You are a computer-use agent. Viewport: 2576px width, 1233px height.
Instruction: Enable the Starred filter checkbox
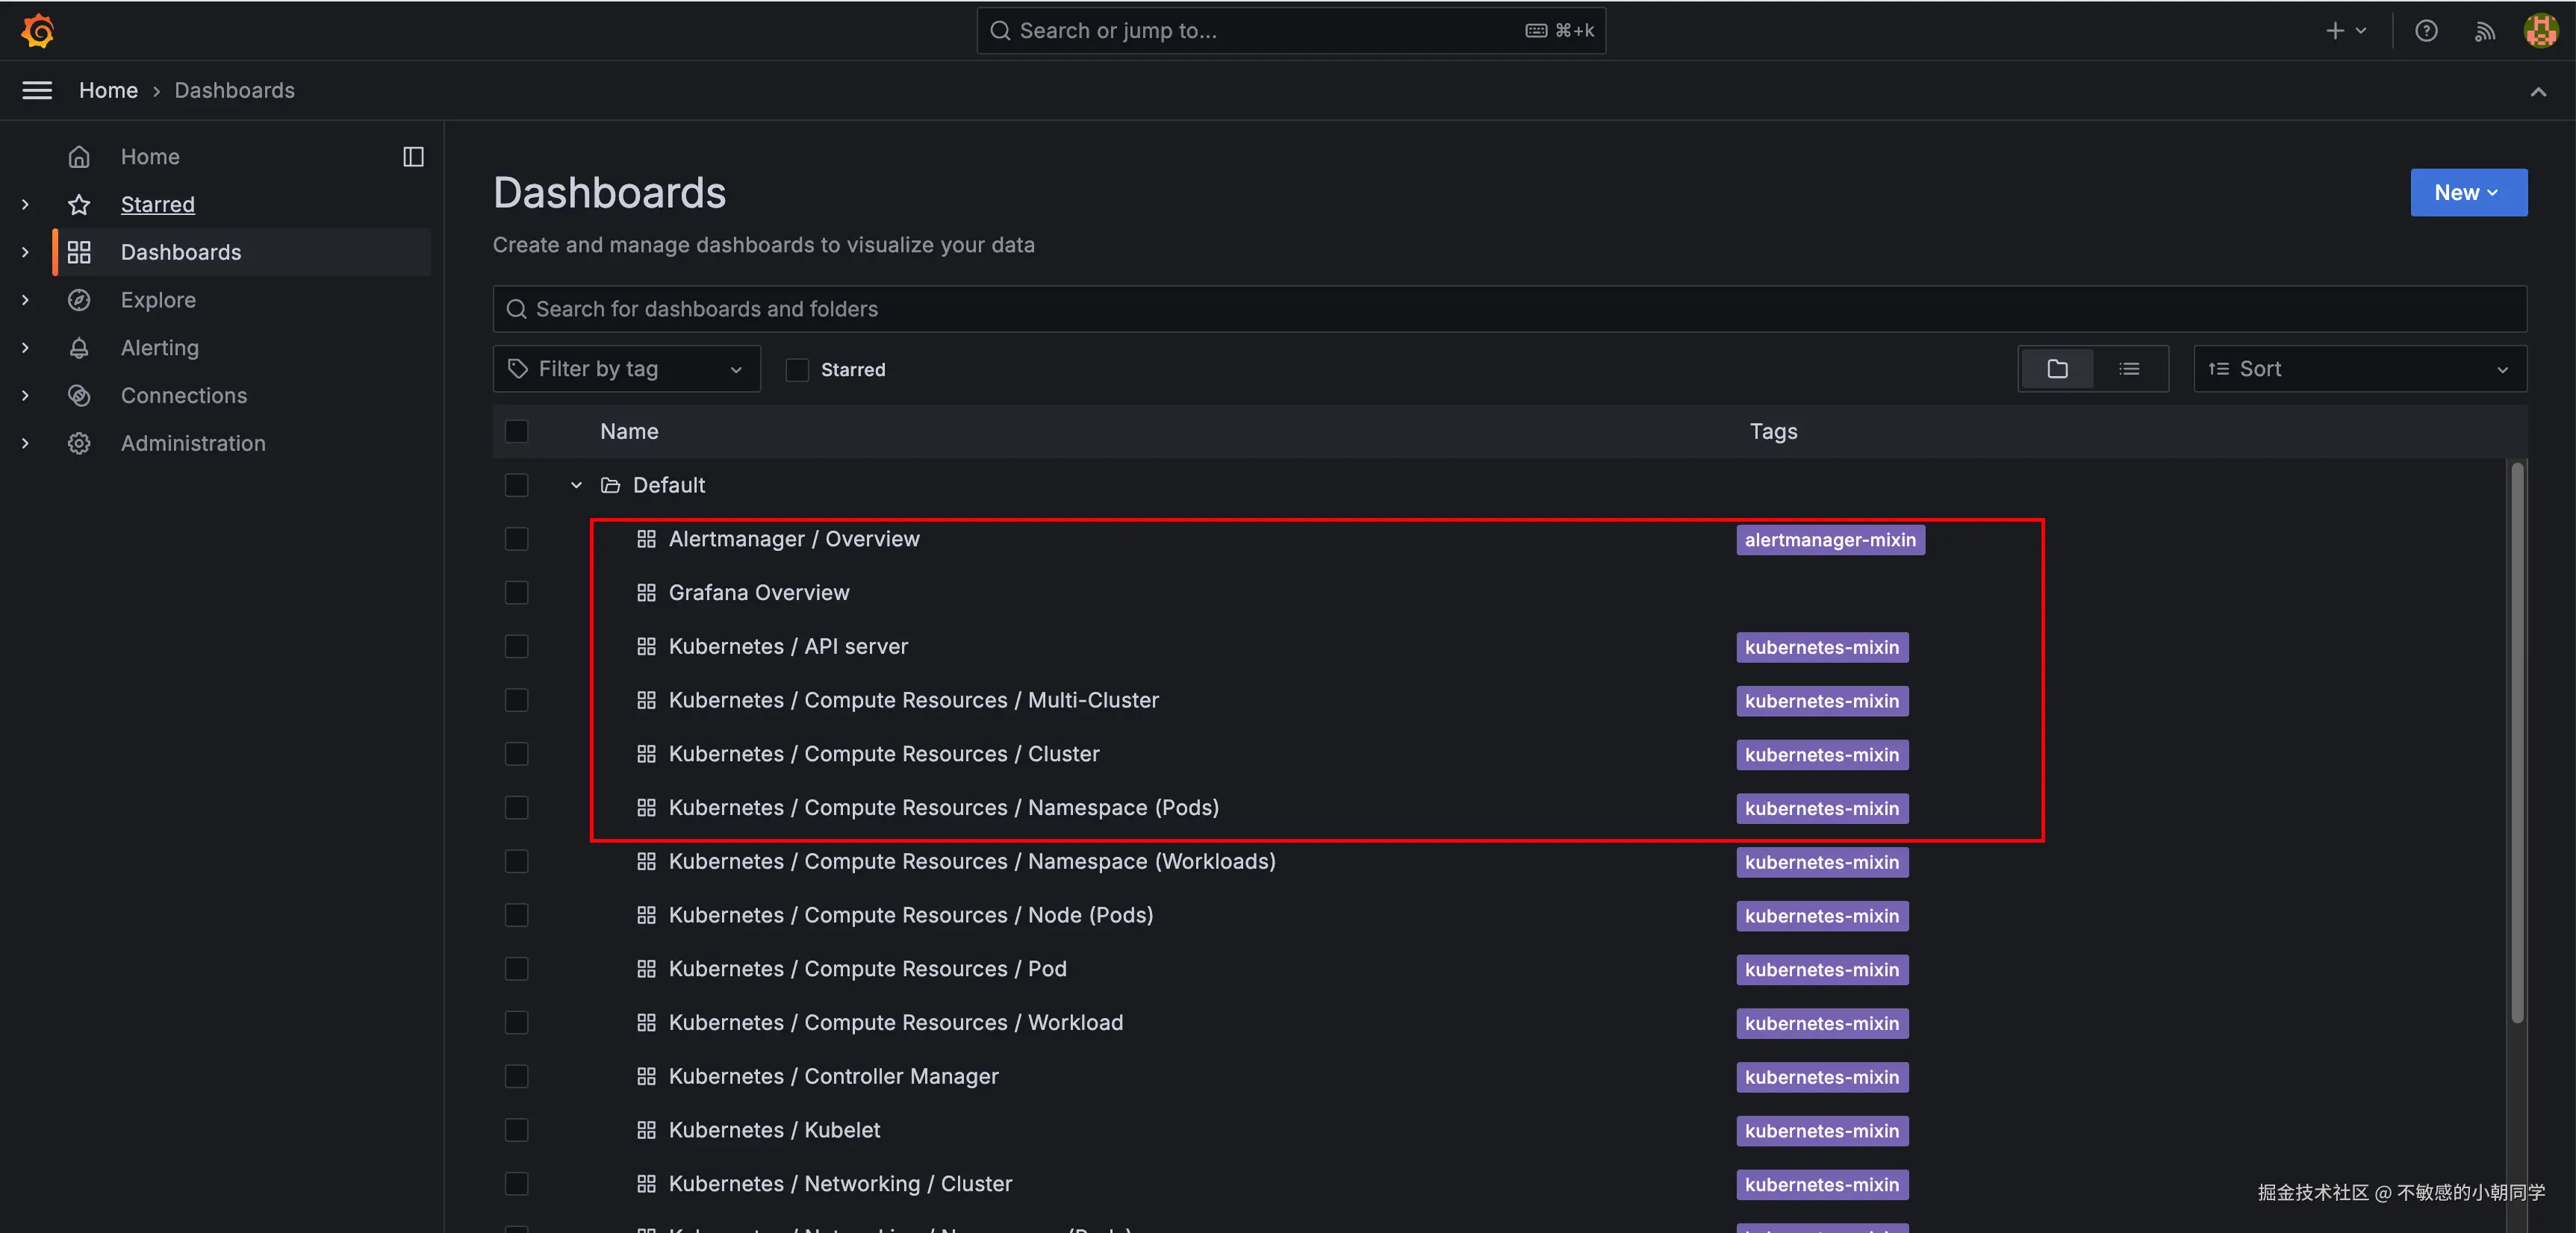797,370
